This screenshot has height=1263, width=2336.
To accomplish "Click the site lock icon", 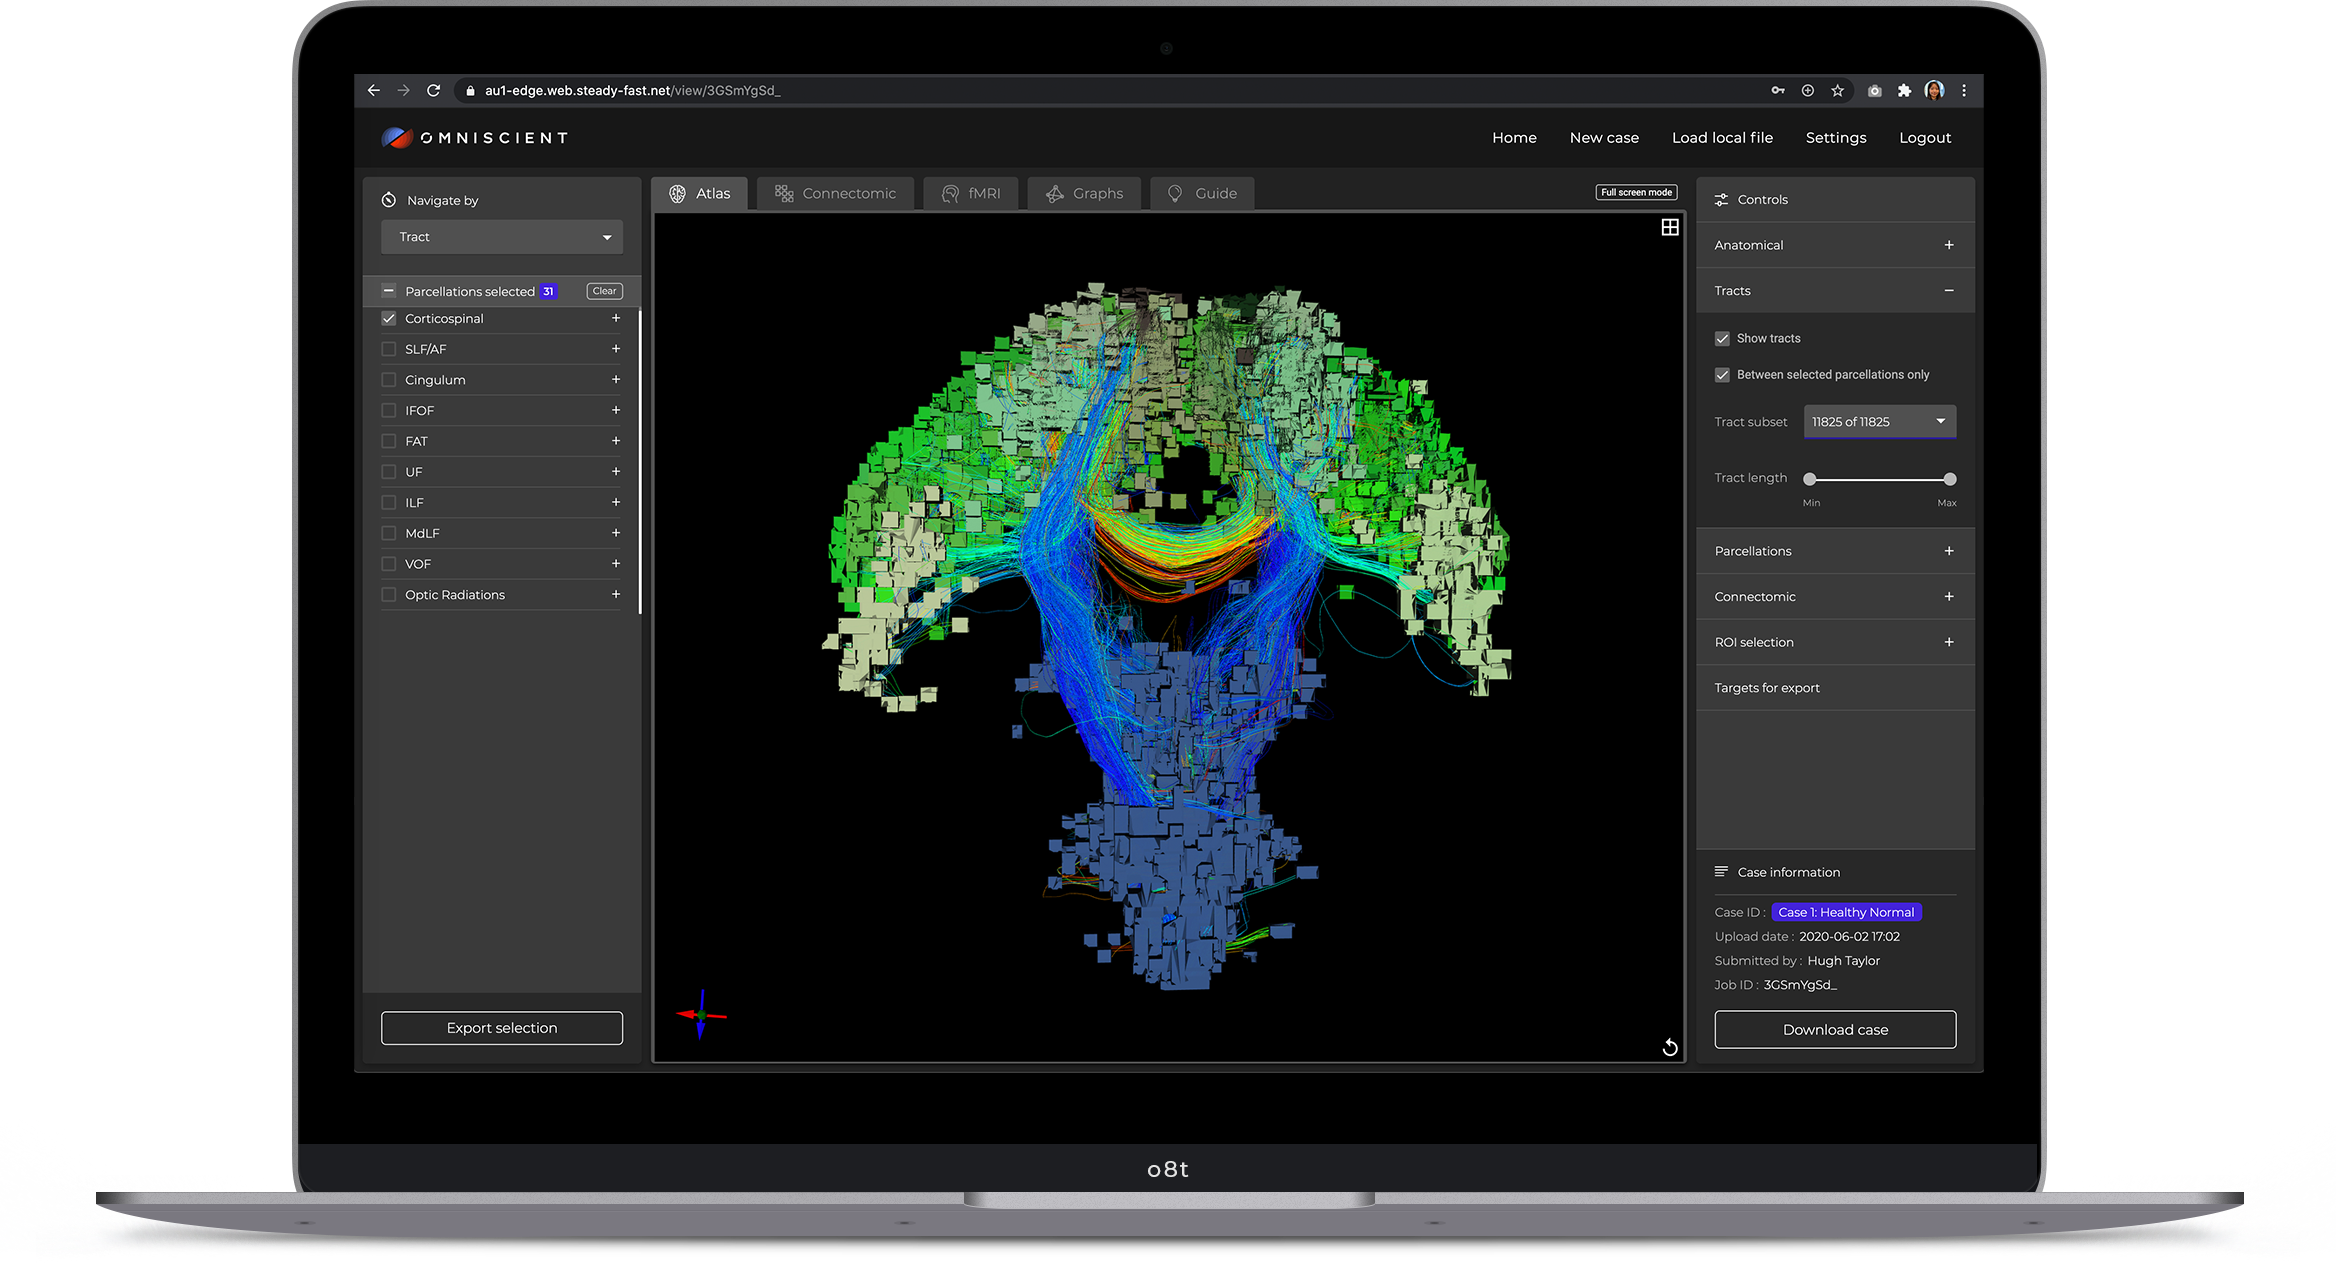I will click(x=470, y=90).
